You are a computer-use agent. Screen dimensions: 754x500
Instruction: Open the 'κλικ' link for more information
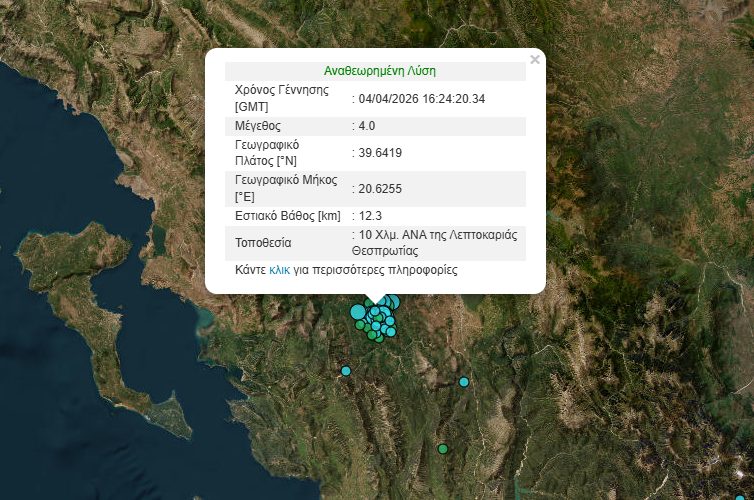click(279, 270)
